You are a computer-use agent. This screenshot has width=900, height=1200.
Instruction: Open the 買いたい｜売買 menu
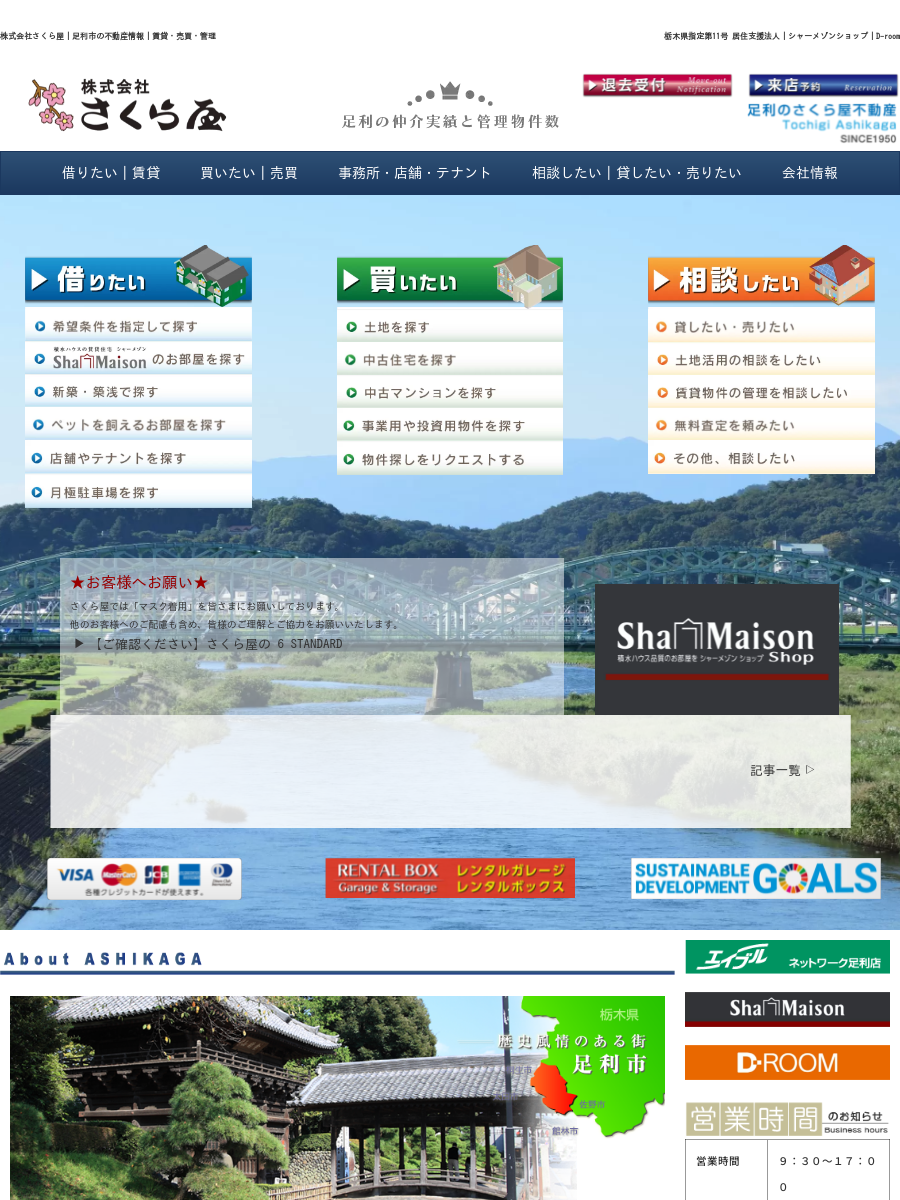tap(249, 173)
